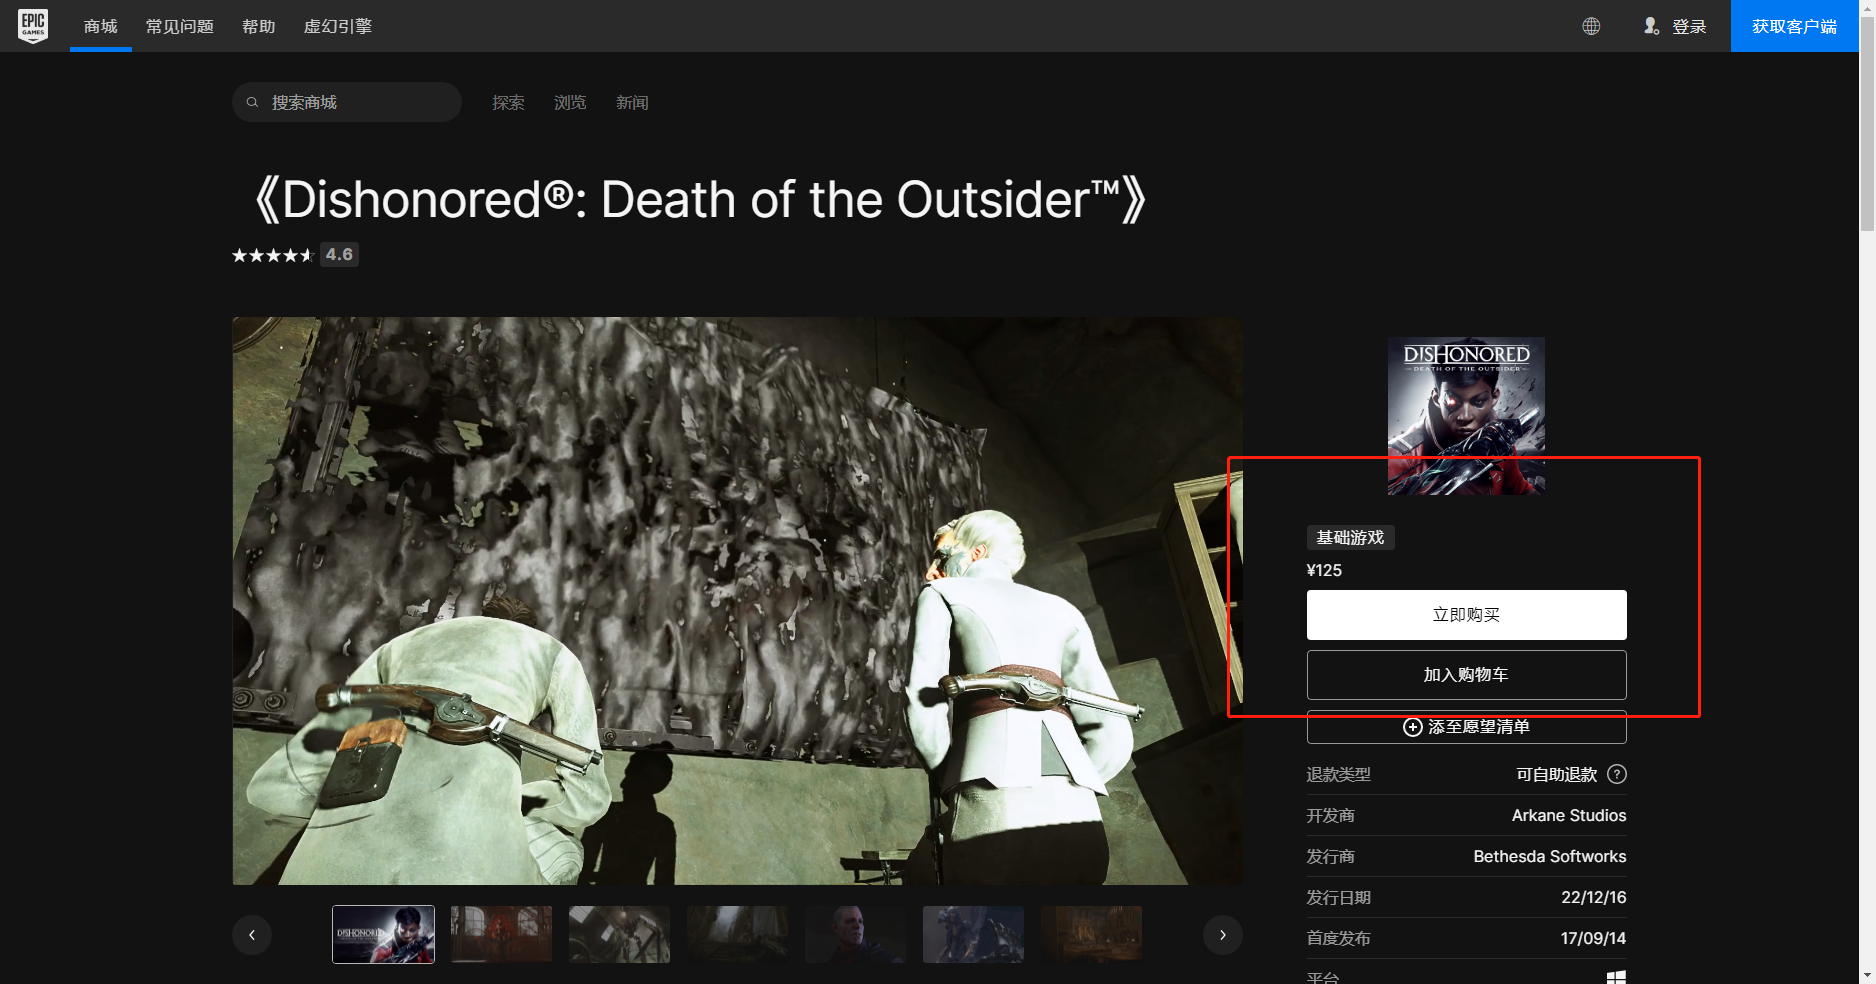Click the 获取客户端 button
The width and height of the screenshot is (1876, 984).
click(1795, 26)
